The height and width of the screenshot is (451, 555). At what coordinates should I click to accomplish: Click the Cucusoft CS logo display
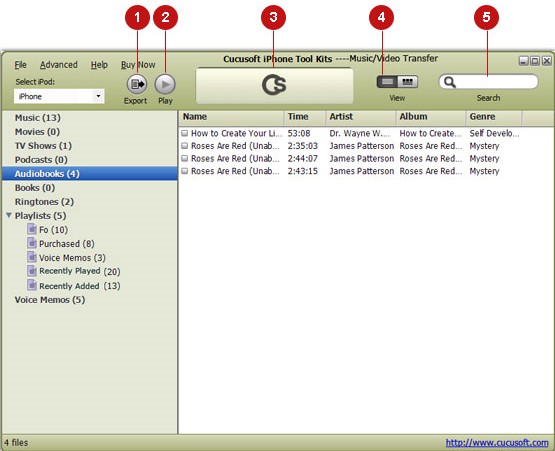(x=274, y=85)
